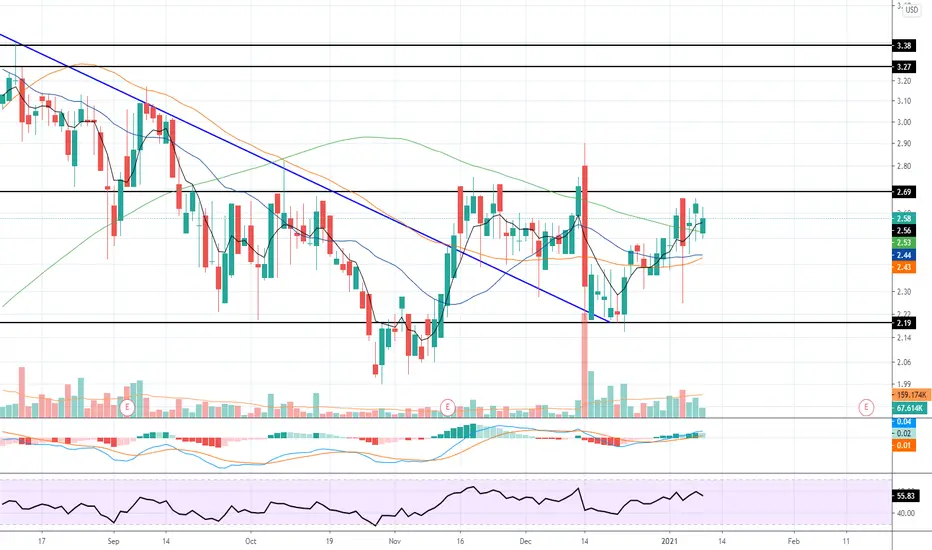The height and width of the screenshot is (550, 932).
Task: Click the 2.90 price axis value
Action: coord(904,144)
